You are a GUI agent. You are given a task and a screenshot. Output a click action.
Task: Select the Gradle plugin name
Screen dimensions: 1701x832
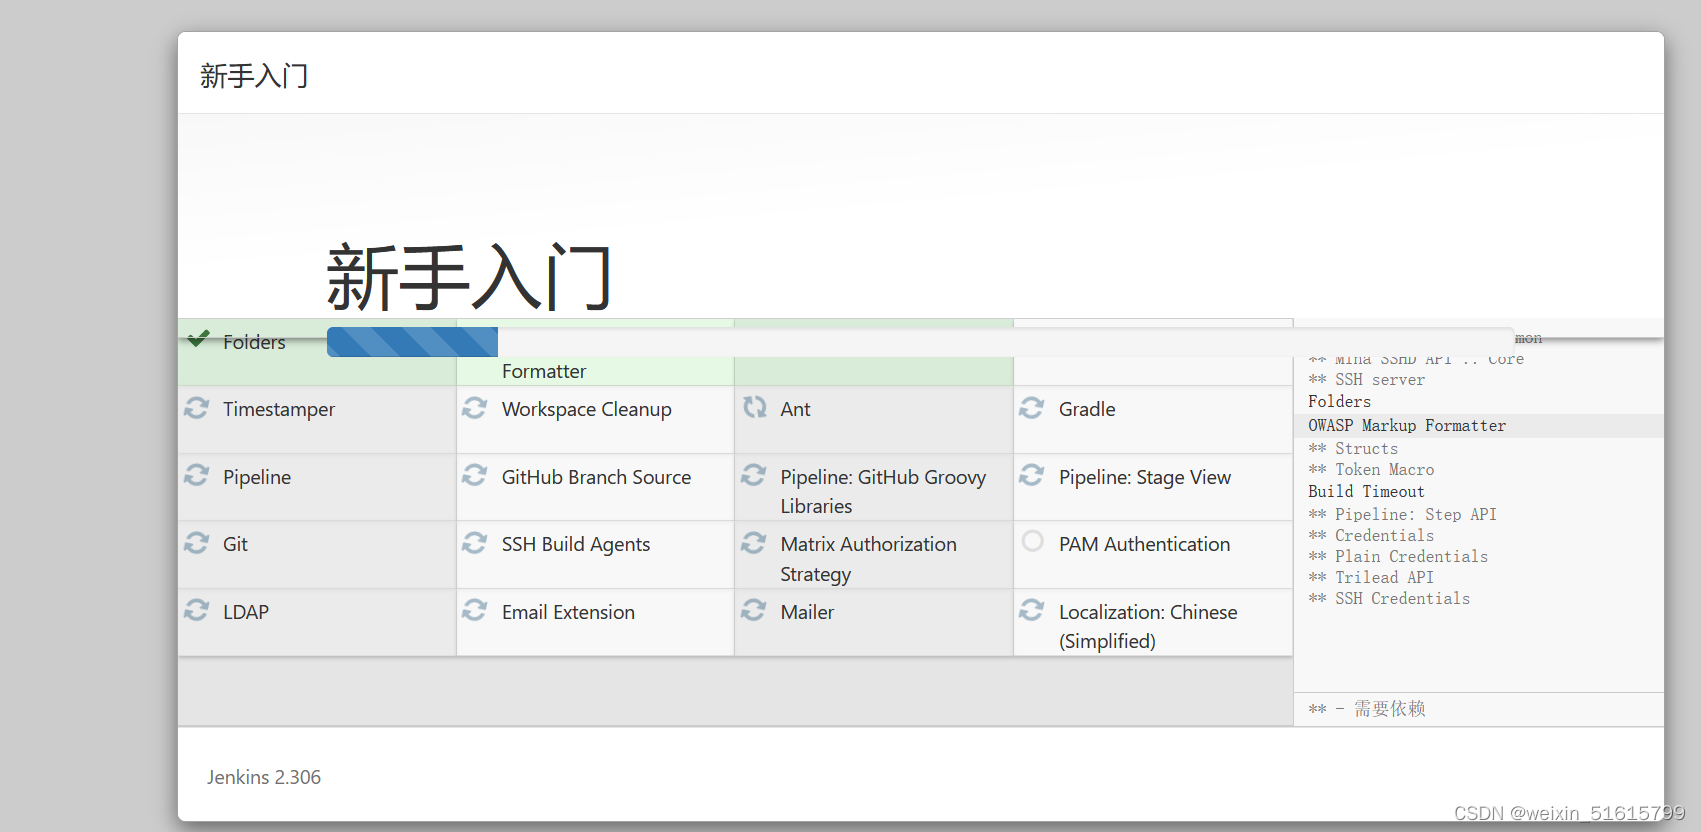click(1087, 409)
